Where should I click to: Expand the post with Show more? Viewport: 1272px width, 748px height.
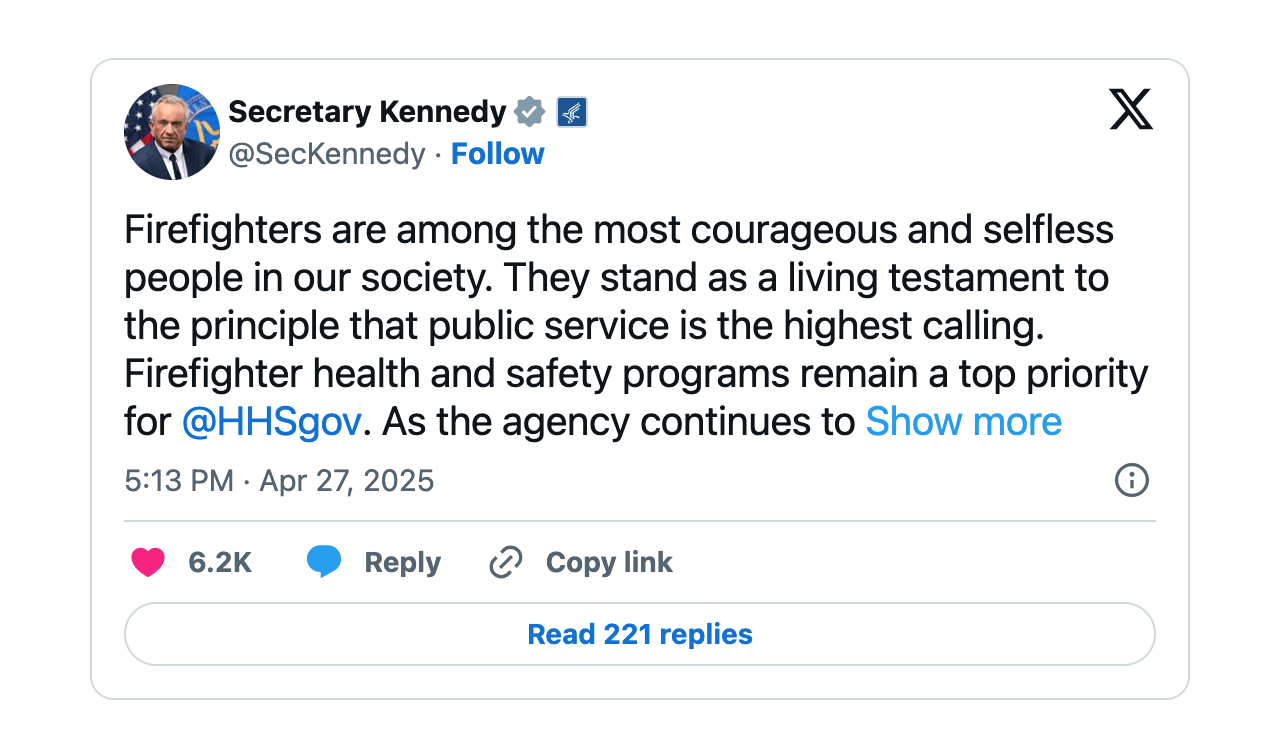[963, 421]
